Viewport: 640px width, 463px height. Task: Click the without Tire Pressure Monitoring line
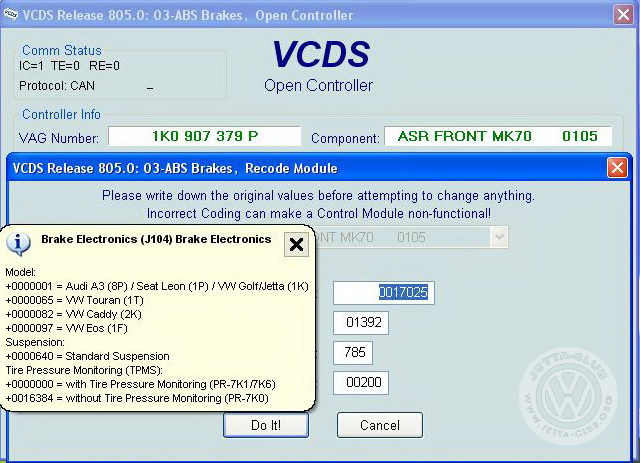pos(137,398)
